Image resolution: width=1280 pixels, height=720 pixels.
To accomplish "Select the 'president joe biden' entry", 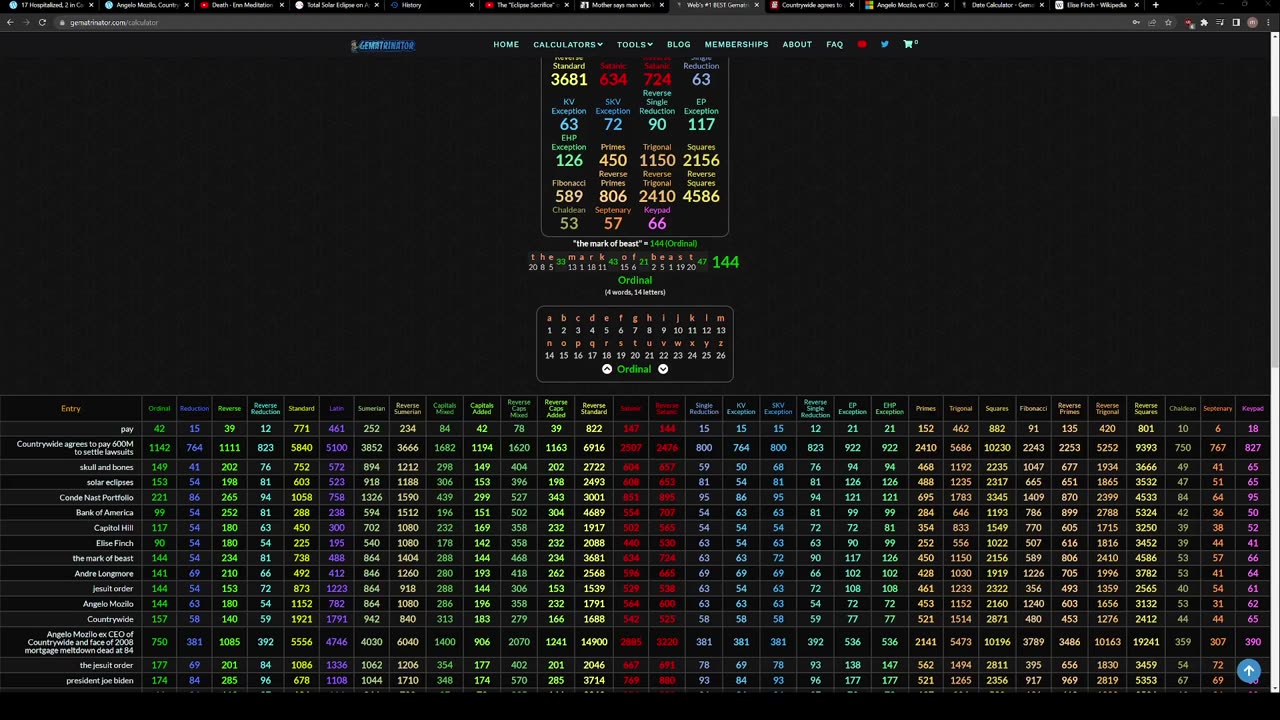I will point(99,680).
